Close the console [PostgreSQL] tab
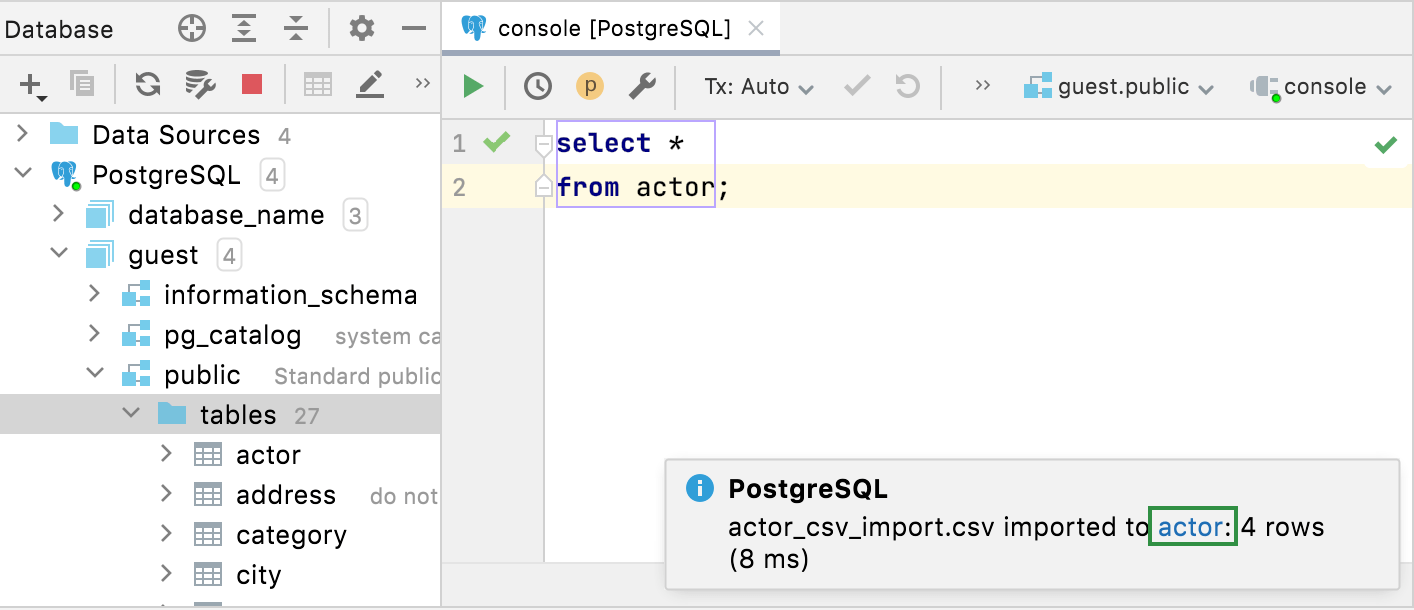Viewport: 1414px width, 610px height. [756, 29]
